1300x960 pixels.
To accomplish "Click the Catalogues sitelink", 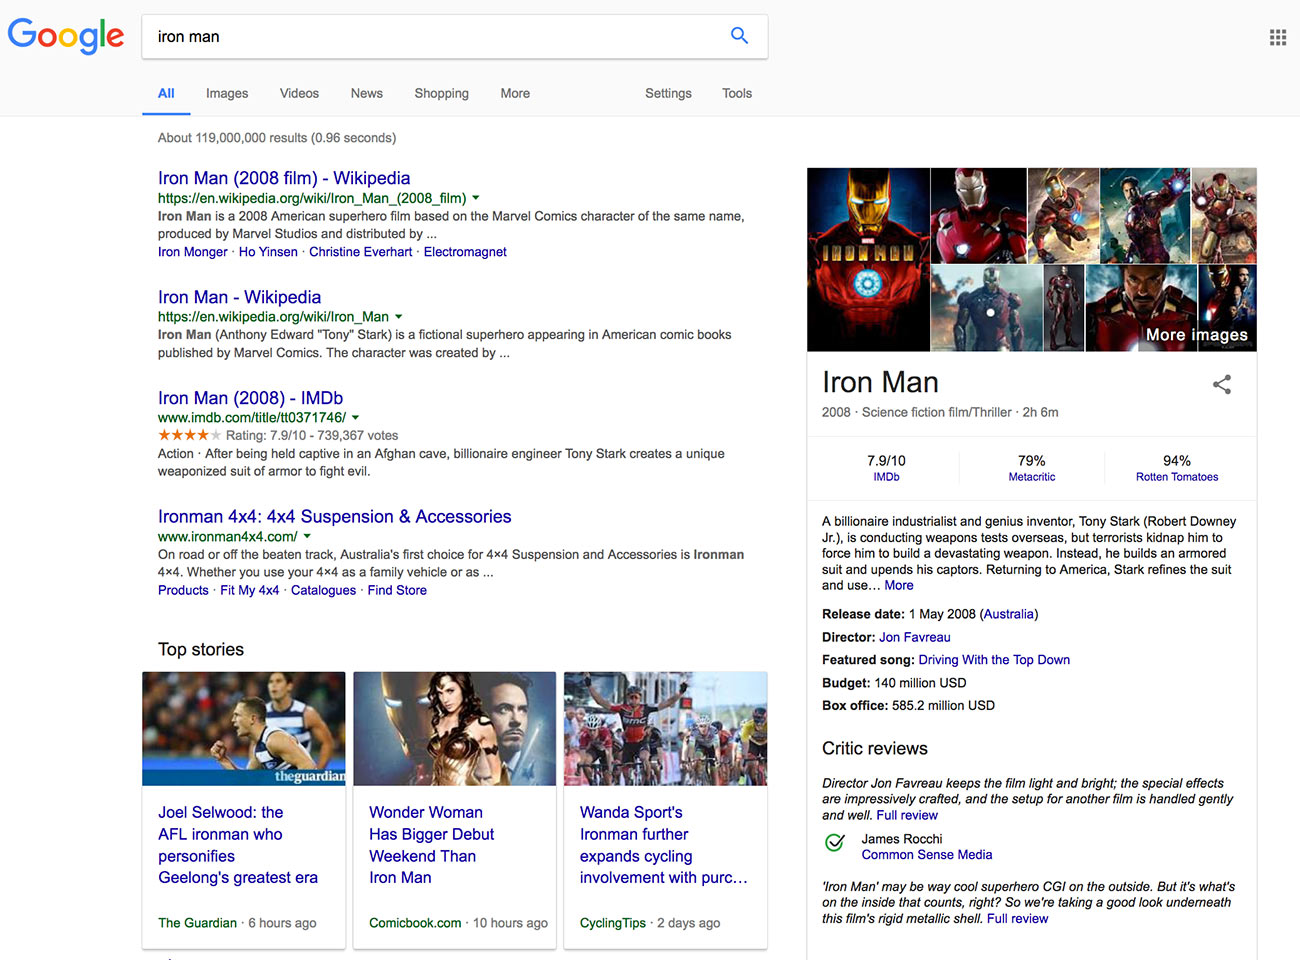I will click(x=323, y=590).
